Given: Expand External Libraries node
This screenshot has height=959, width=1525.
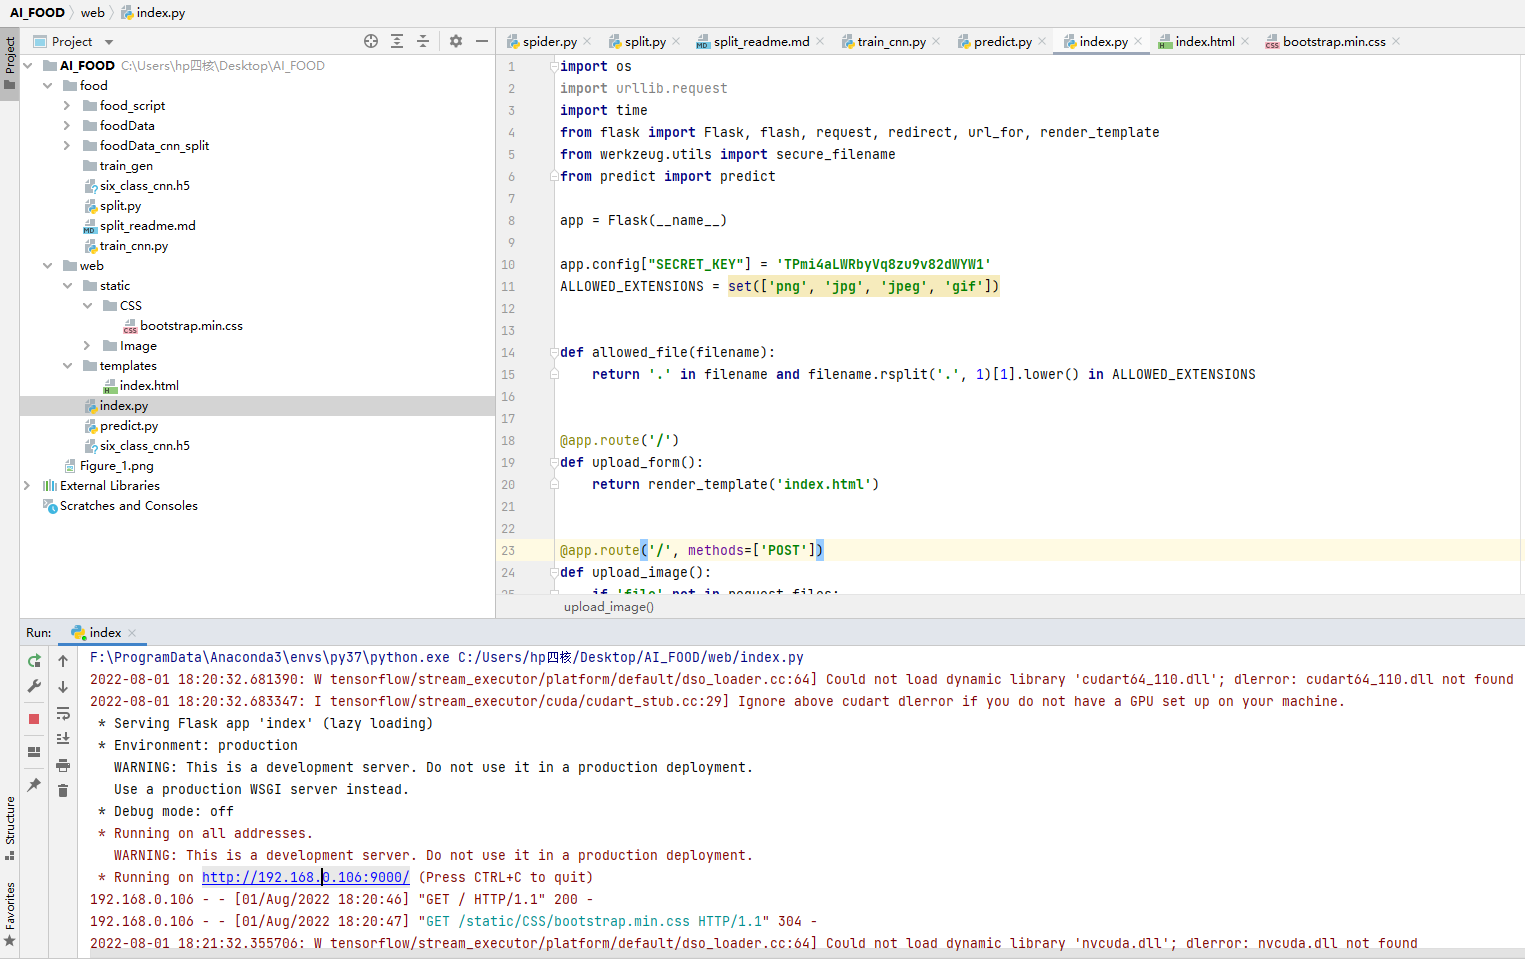Looking at the screenshot, I should click(x=27, y=486).
